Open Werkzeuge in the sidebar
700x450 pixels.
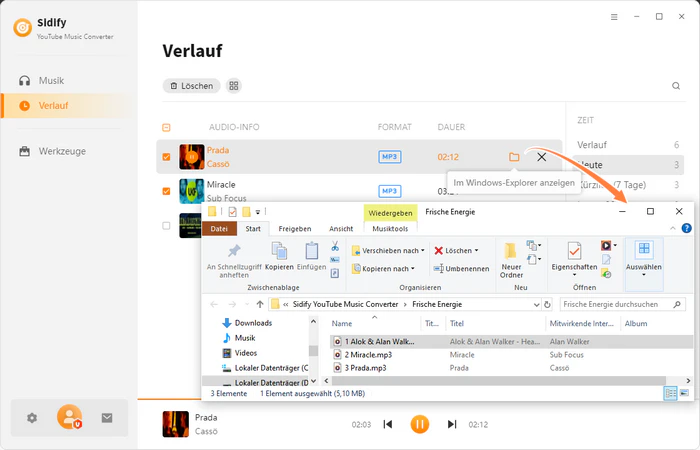pyautogui.click(x=52, y=151)
